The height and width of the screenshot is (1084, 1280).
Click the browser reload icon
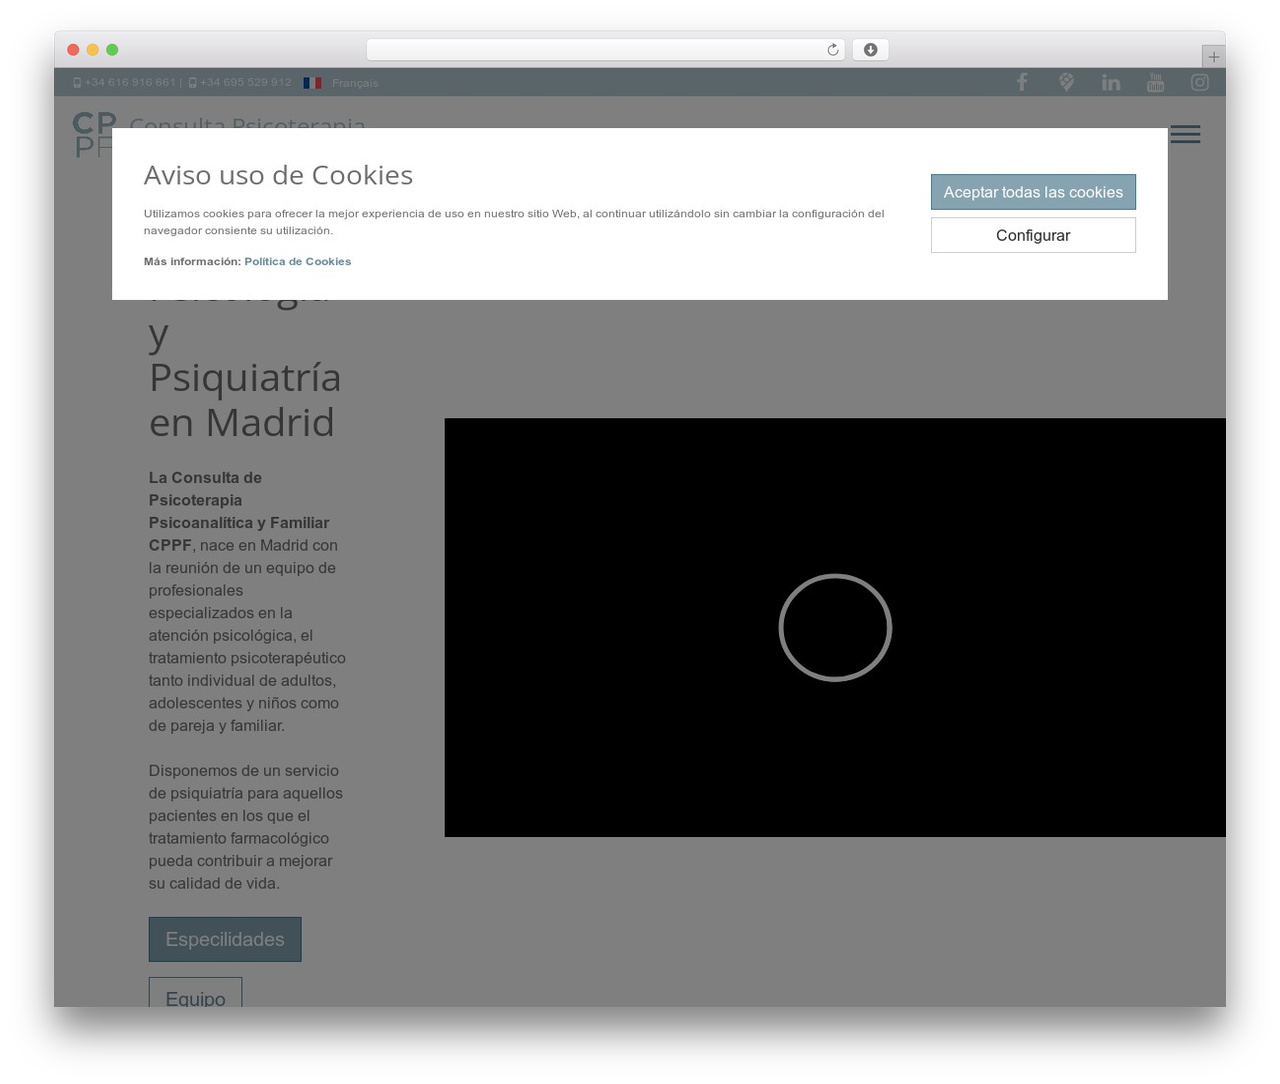[832, 50]
